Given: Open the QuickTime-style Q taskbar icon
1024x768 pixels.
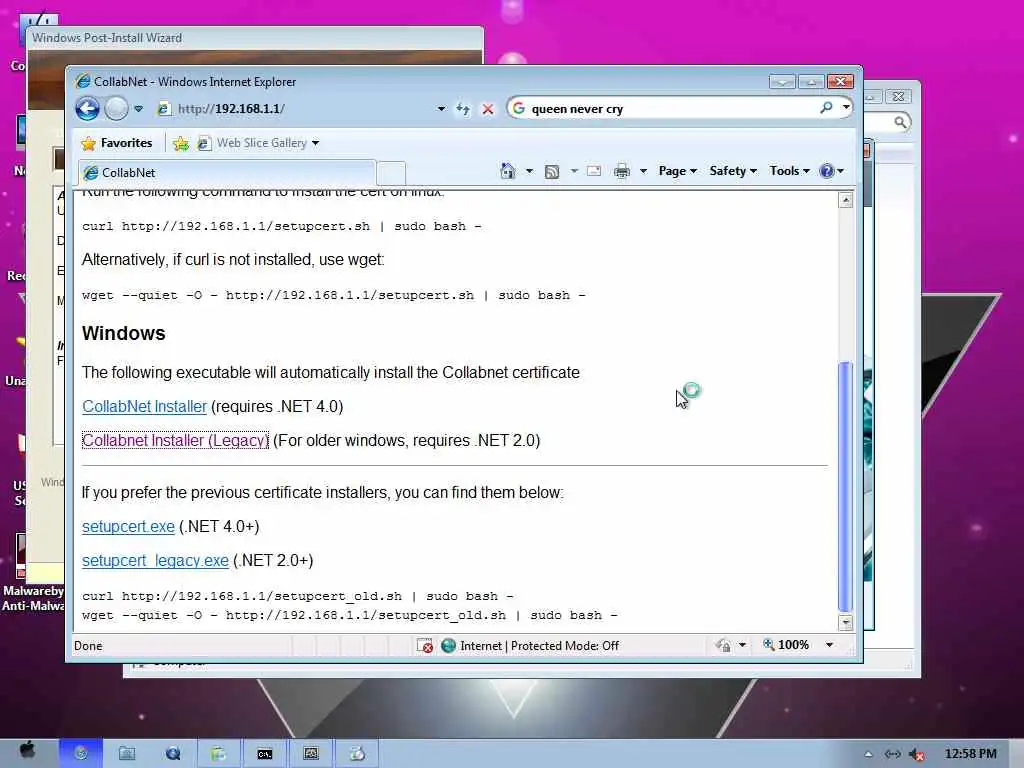Looking at the screenshot, I should coord(173,754).
